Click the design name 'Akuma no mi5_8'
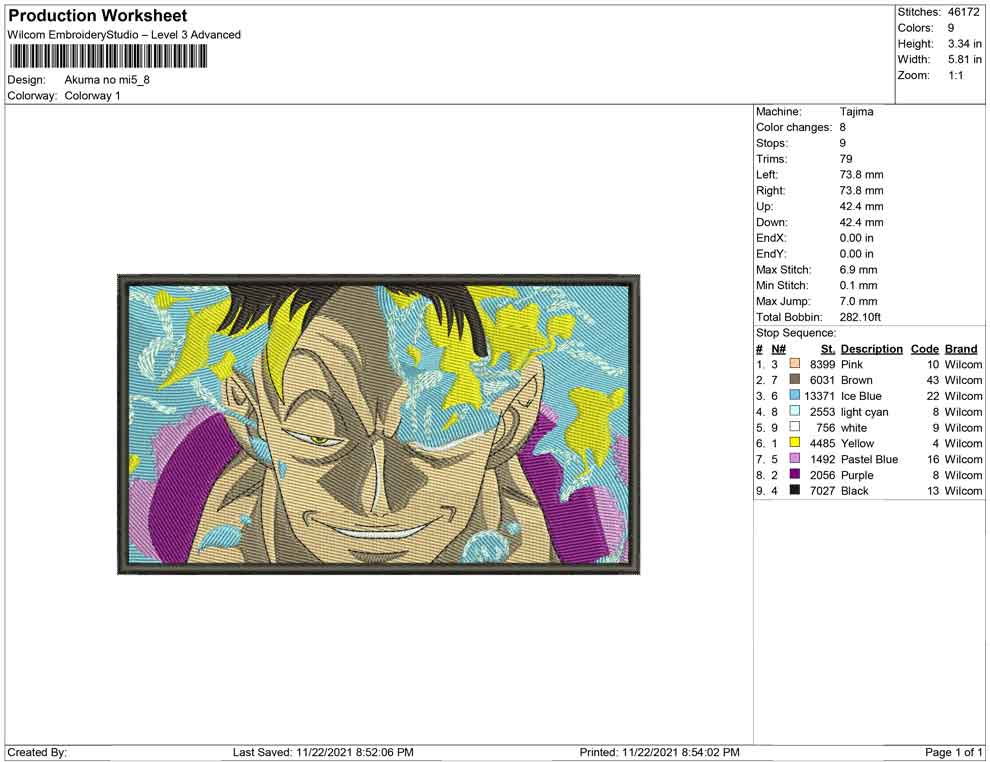Viewport: 990px width, 762px height. [x=107, y=80]
